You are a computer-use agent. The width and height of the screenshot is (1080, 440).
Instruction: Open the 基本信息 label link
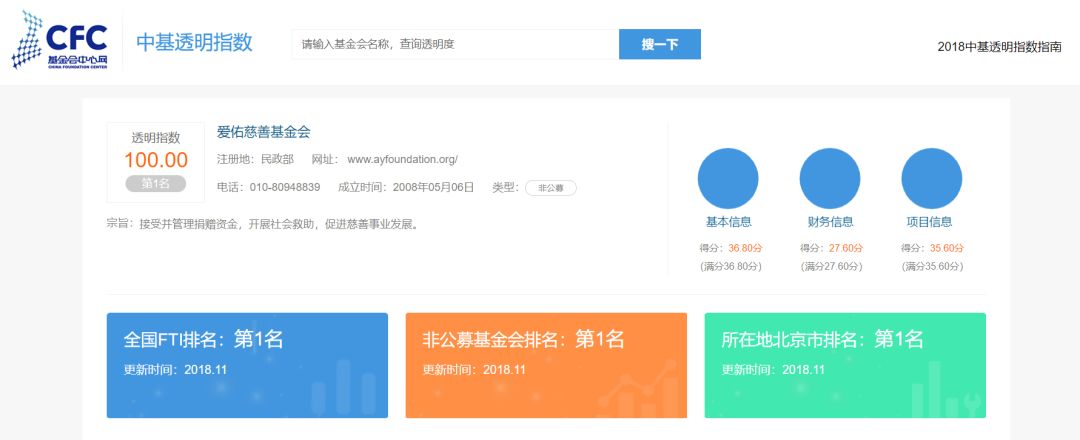[729, 222]
